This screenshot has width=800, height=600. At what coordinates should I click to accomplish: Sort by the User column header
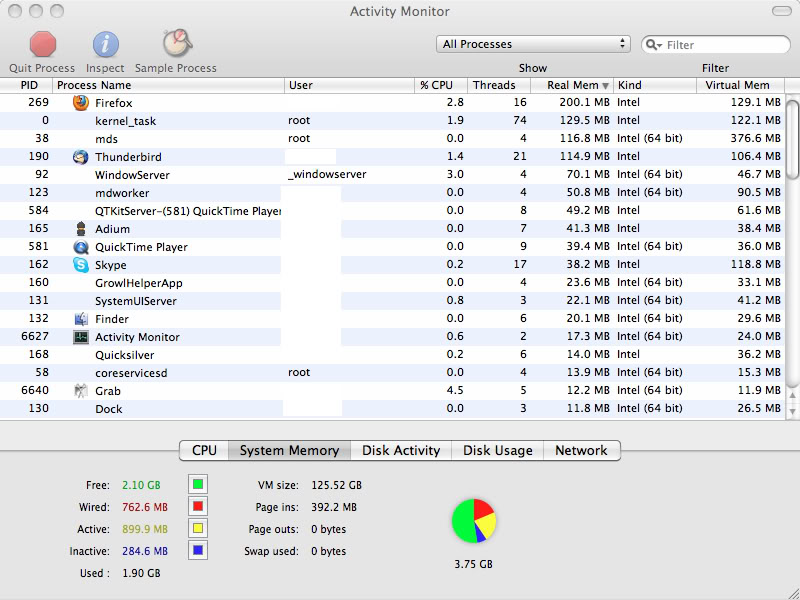pos(349,85)
